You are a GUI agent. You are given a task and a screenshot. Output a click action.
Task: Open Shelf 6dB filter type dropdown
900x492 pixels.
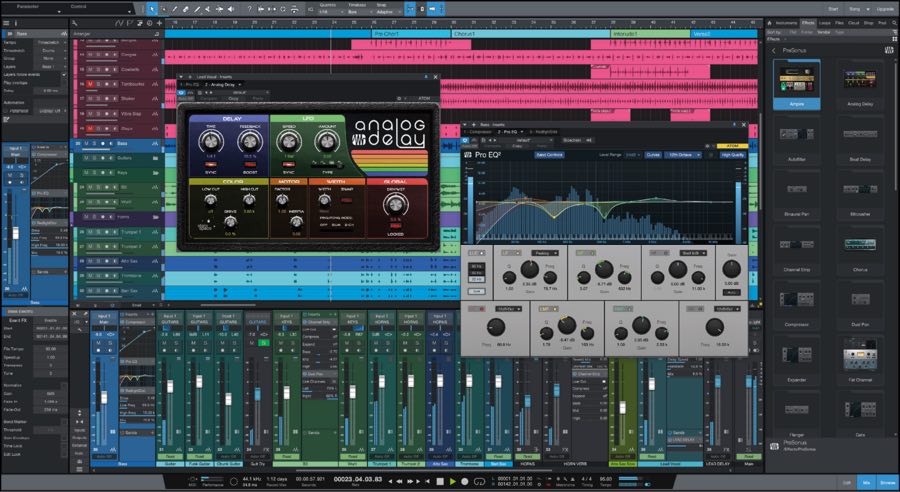(692, 253)
